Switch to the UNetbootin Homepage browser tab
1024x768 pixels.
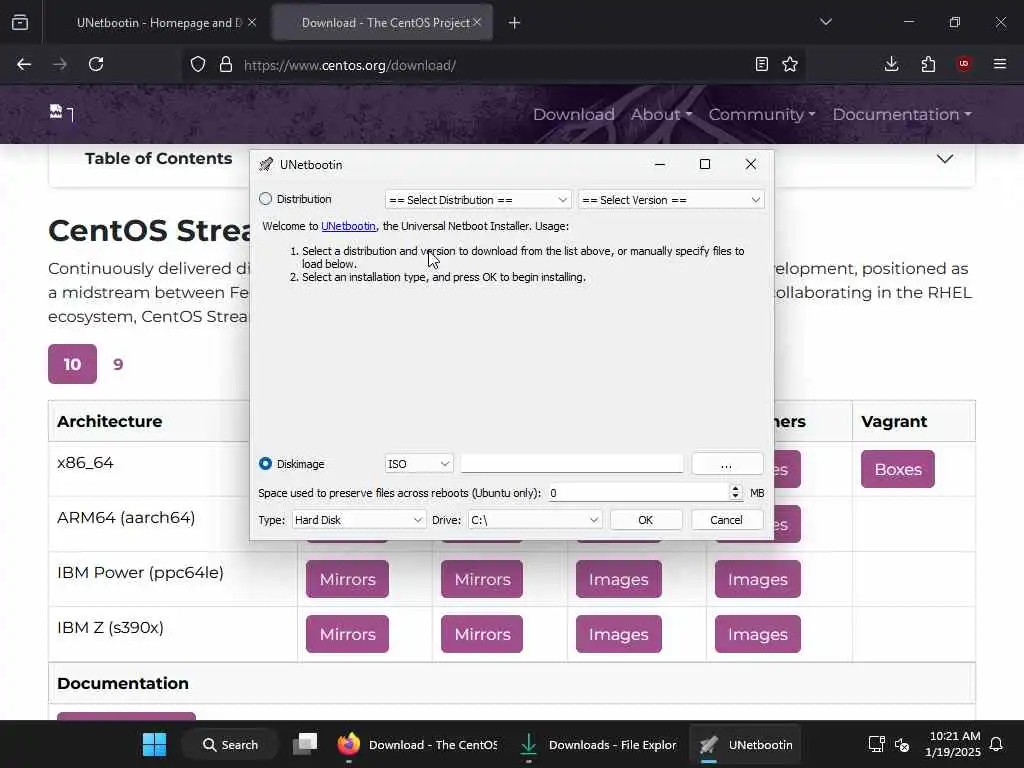point(159,23)
